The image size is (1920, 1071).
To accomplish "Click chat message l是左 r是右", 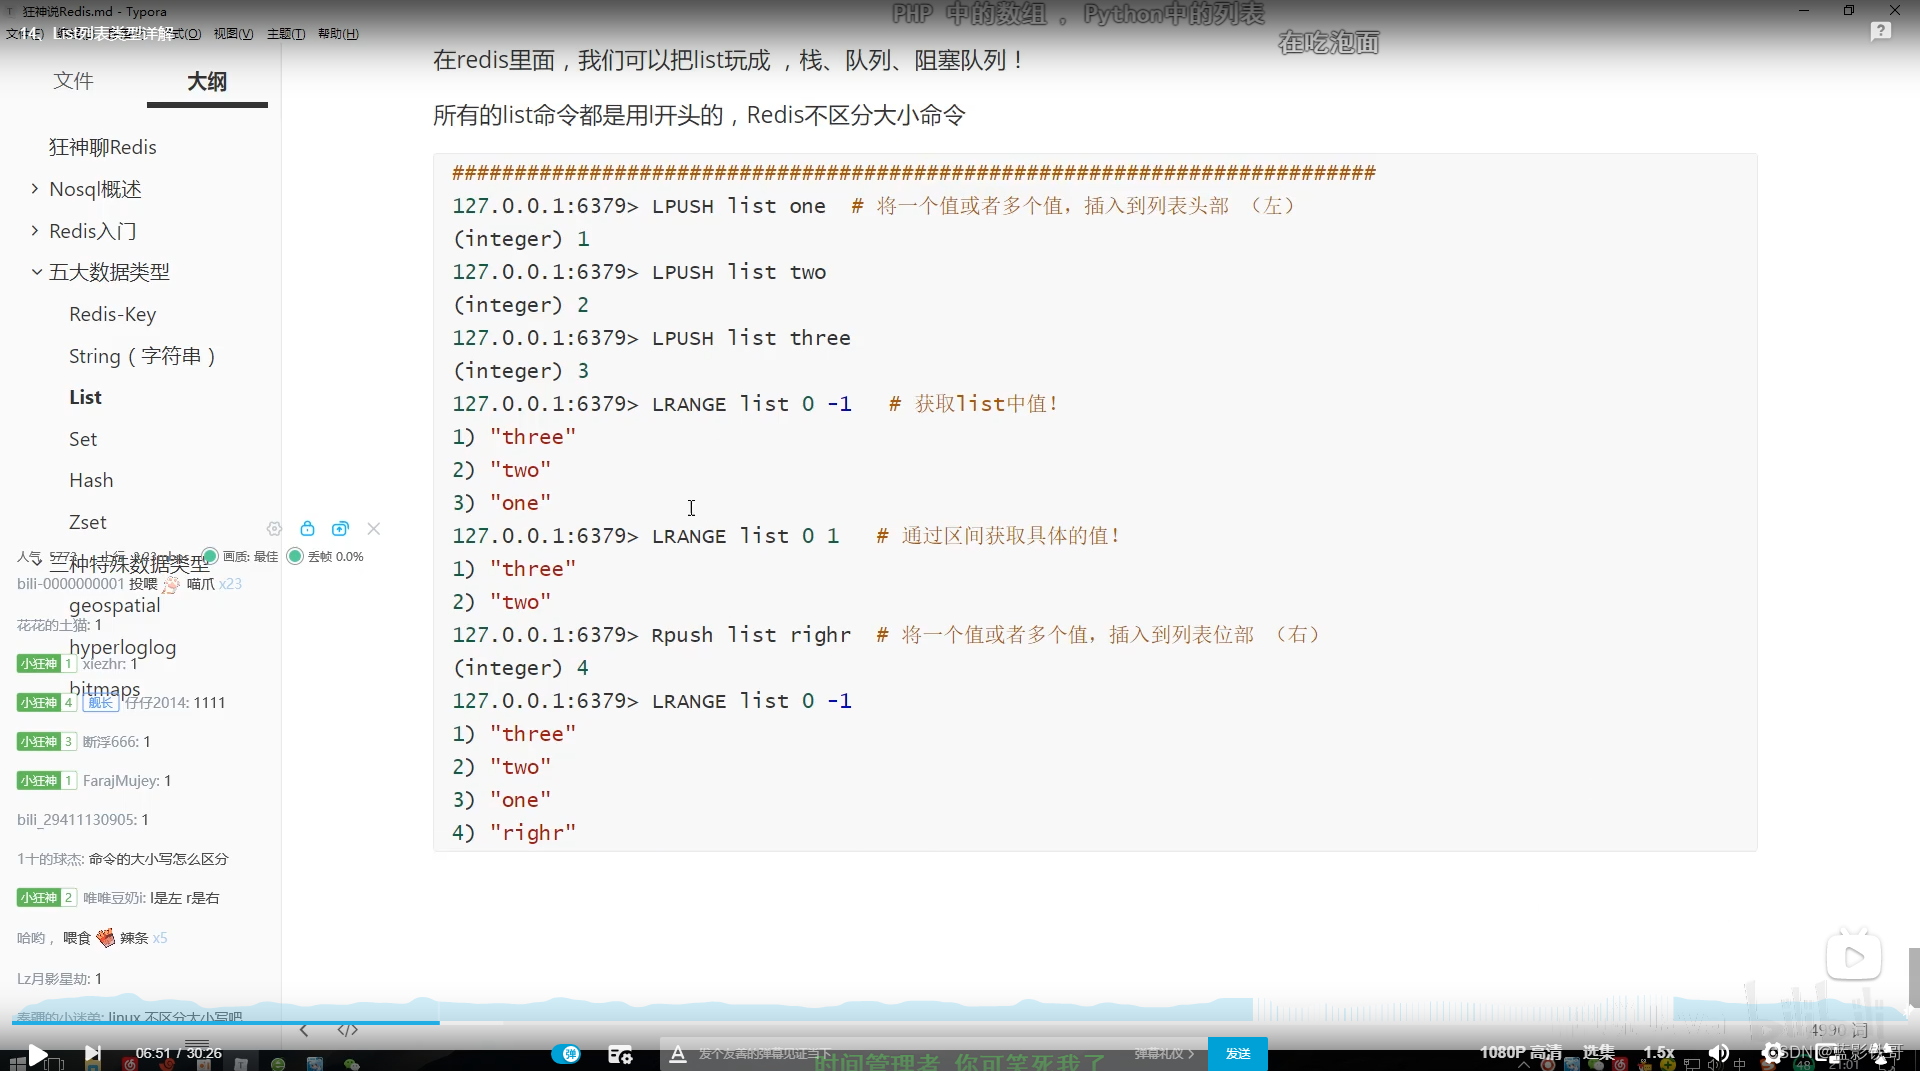I will click(185, 898).
